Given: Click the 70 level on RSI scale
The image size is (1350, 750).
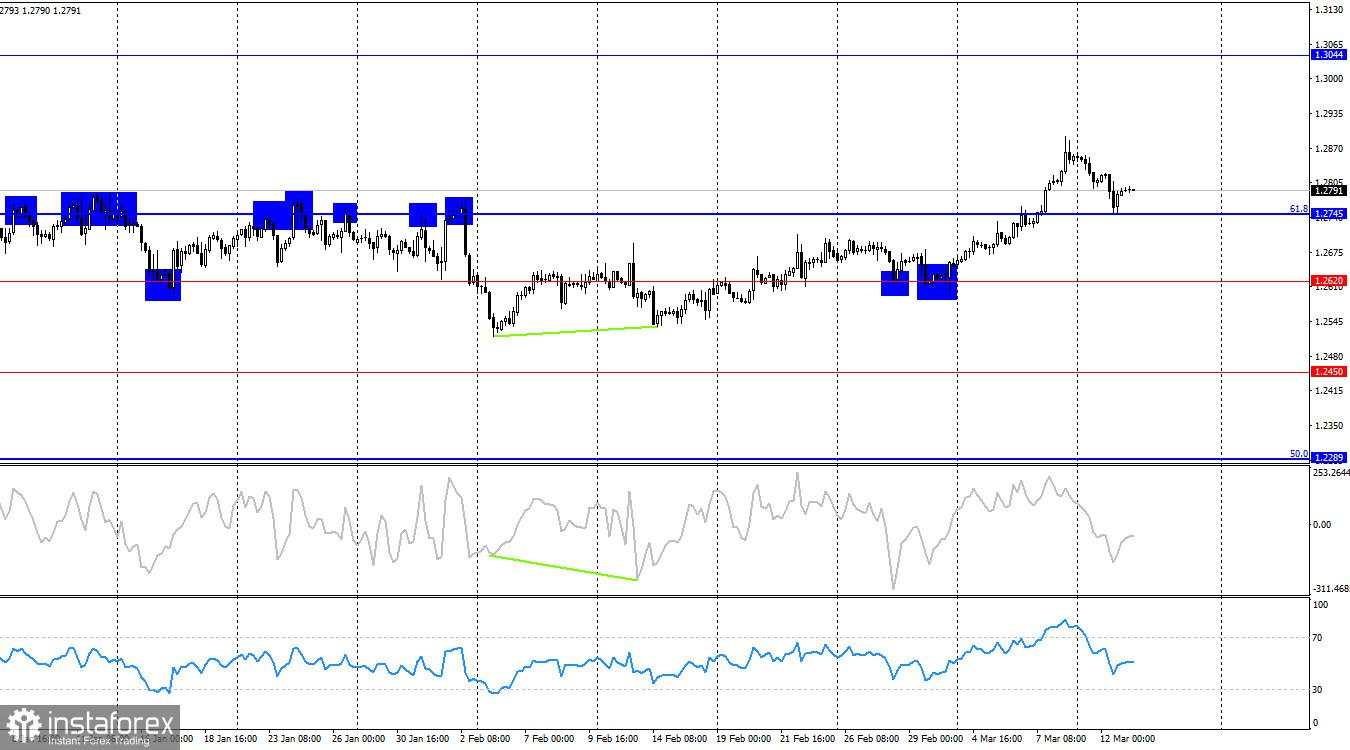Looking at the screenshot, I should click(1319, 637).
